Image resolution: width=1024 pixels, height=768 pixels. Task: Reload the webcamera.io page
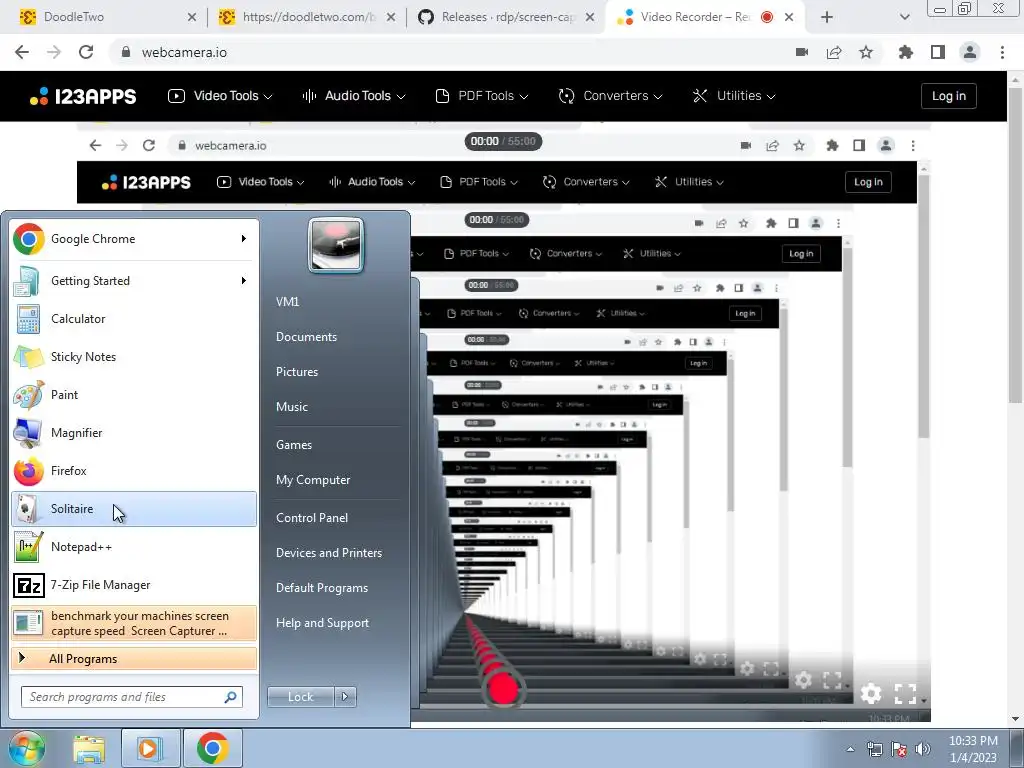(86, 52)
